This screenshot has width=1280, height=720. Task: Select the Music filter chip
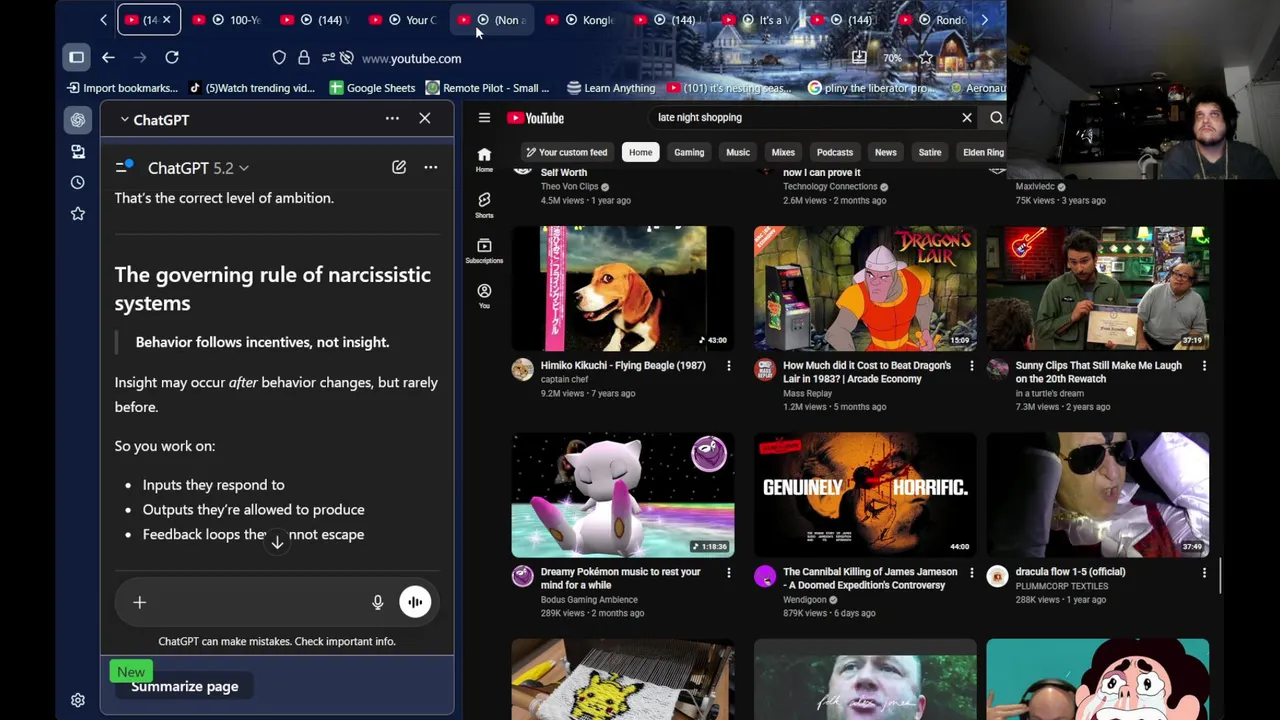tap(737, 152)
